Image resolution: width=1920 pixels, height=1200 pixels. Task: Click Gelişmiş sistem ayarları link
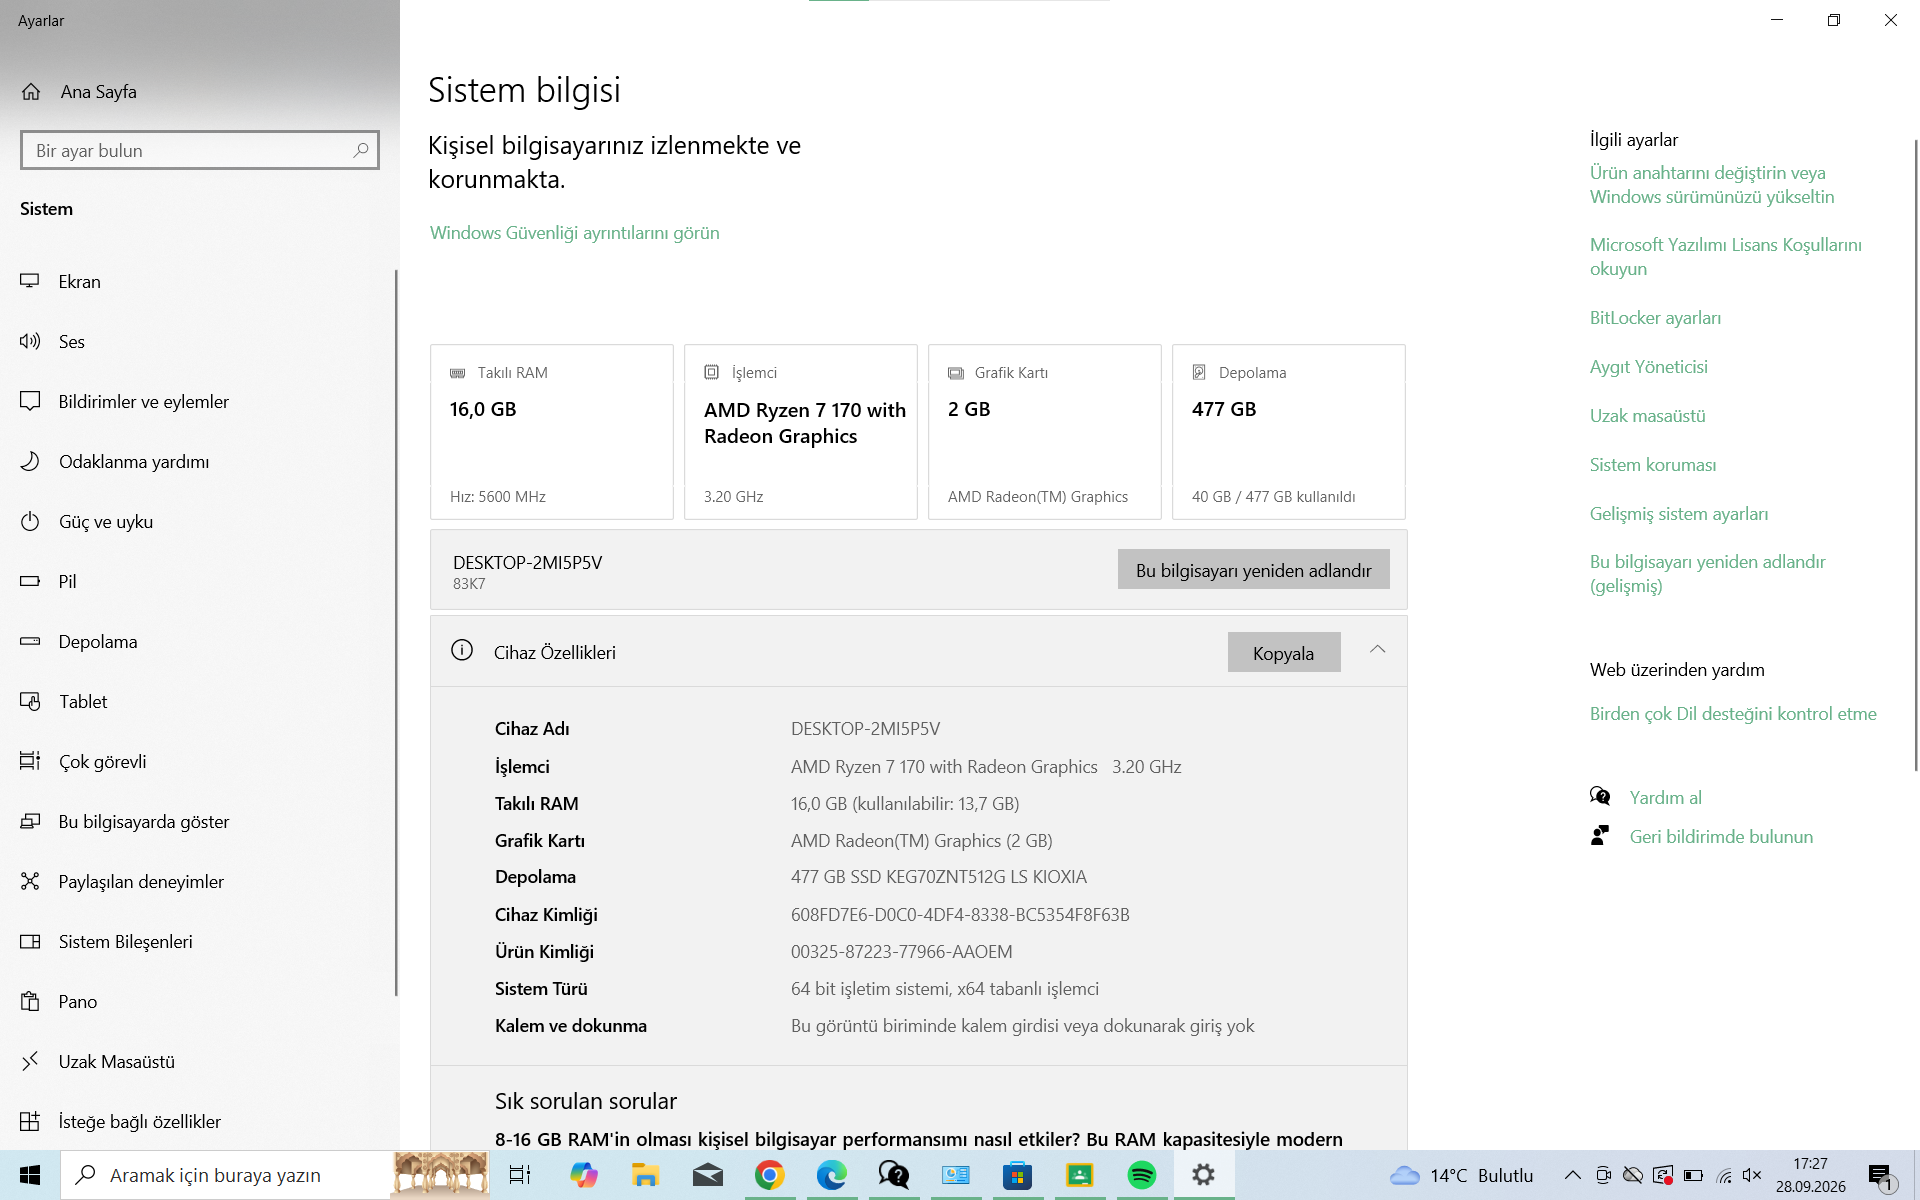click(x=1679, y=513)
